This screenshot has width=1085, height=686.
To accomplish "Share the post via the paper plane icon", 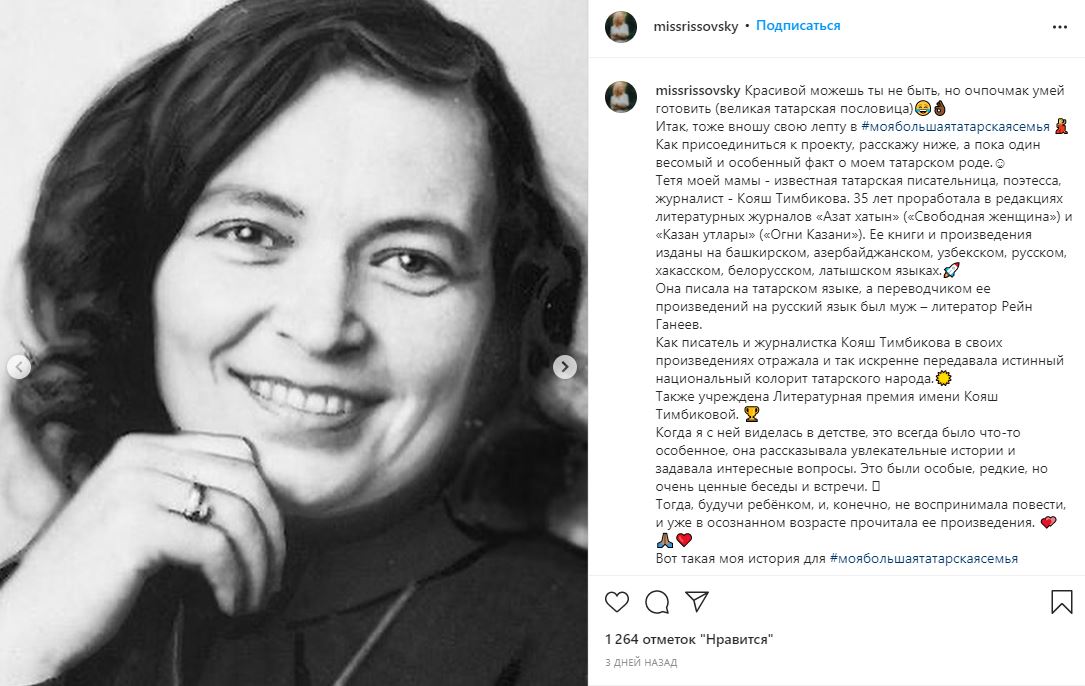I will [x=697, y=601].
